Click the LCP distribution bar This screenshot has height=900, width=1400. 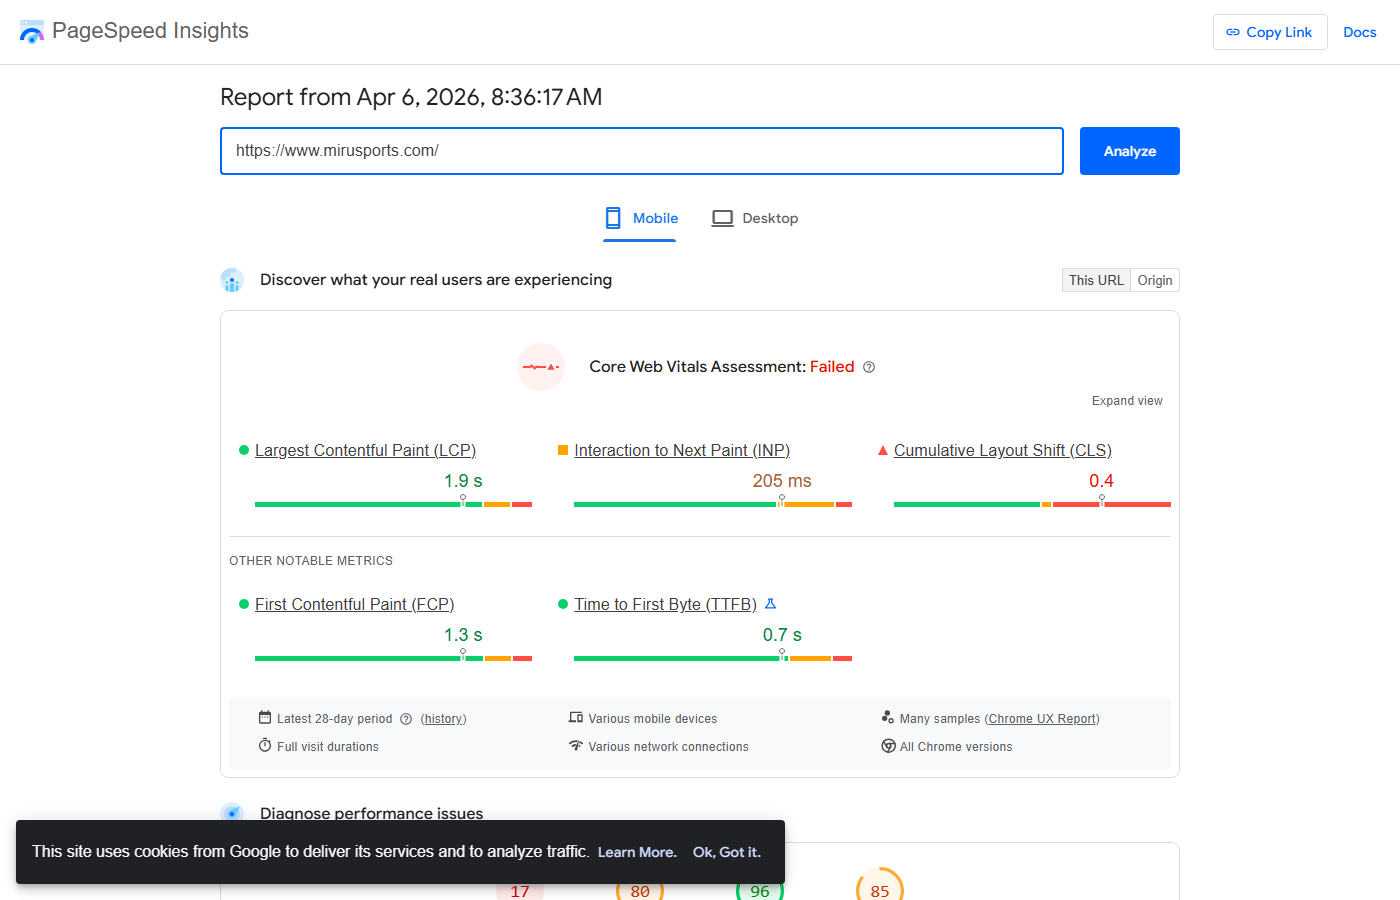(x=393, y=504)
